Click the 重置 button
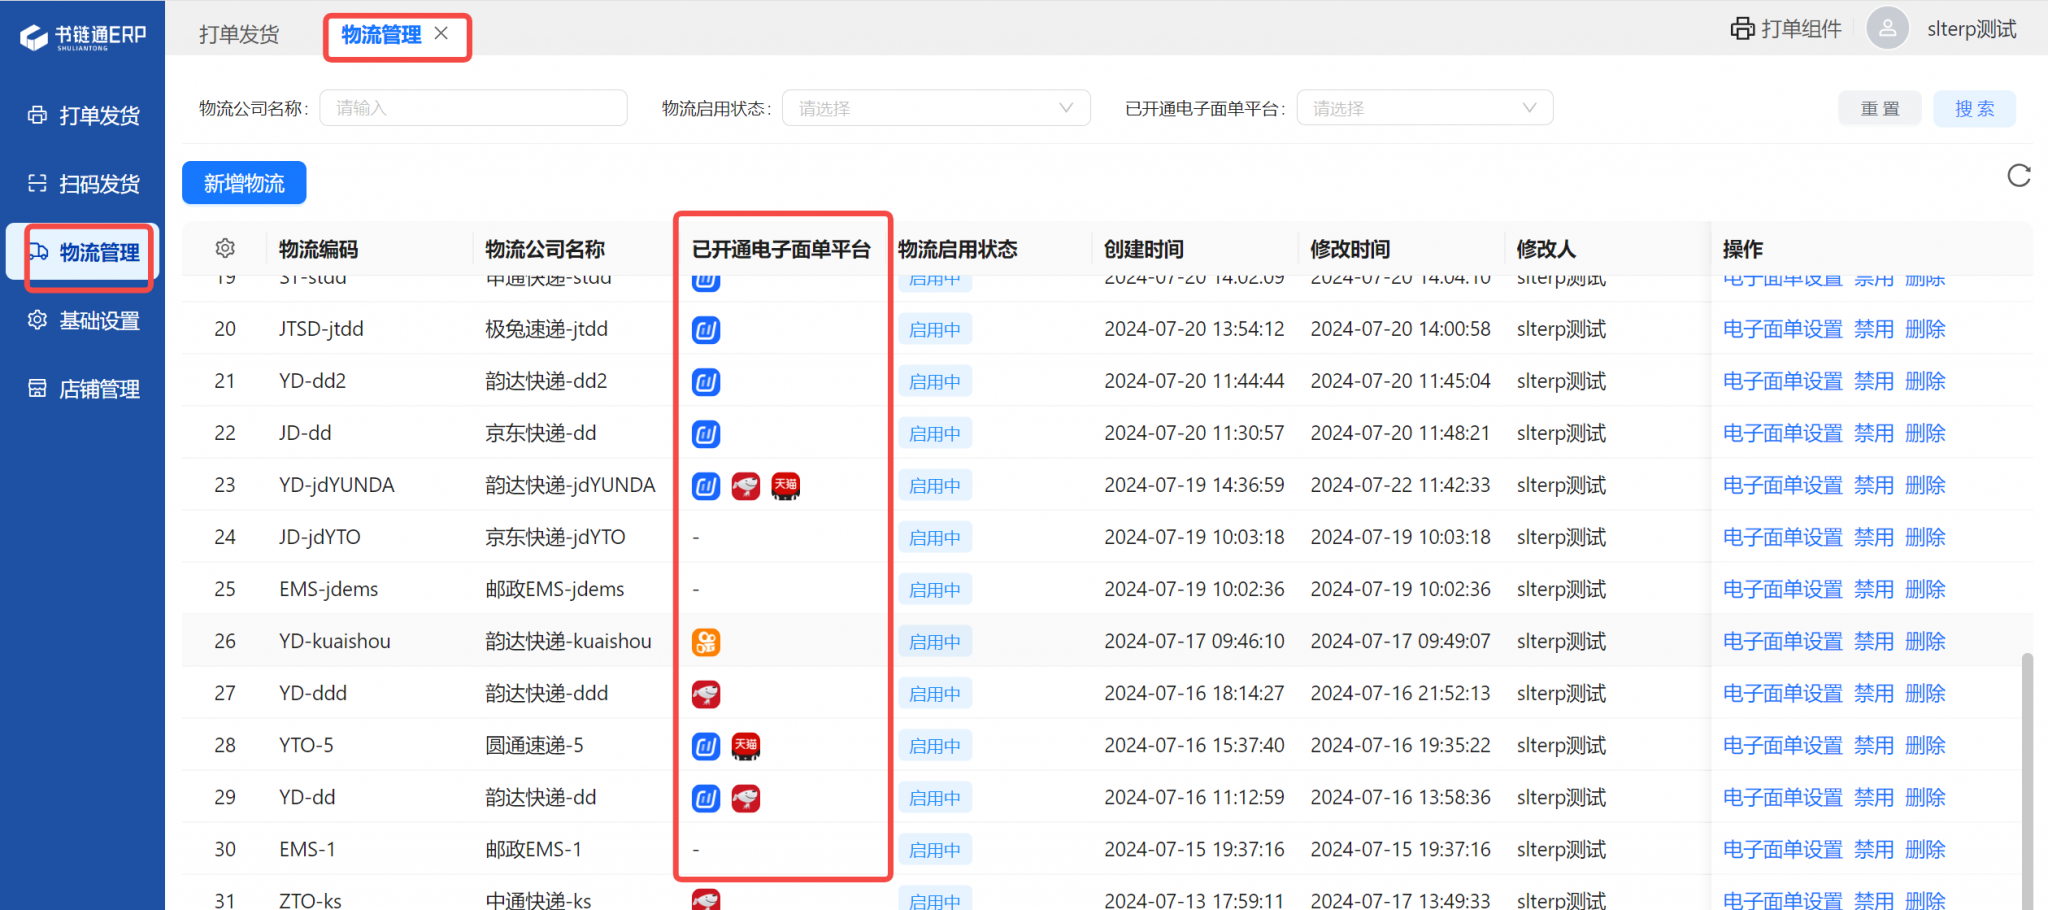The height and width of the screenshot is (910, 2048). tap(1880, 108)
